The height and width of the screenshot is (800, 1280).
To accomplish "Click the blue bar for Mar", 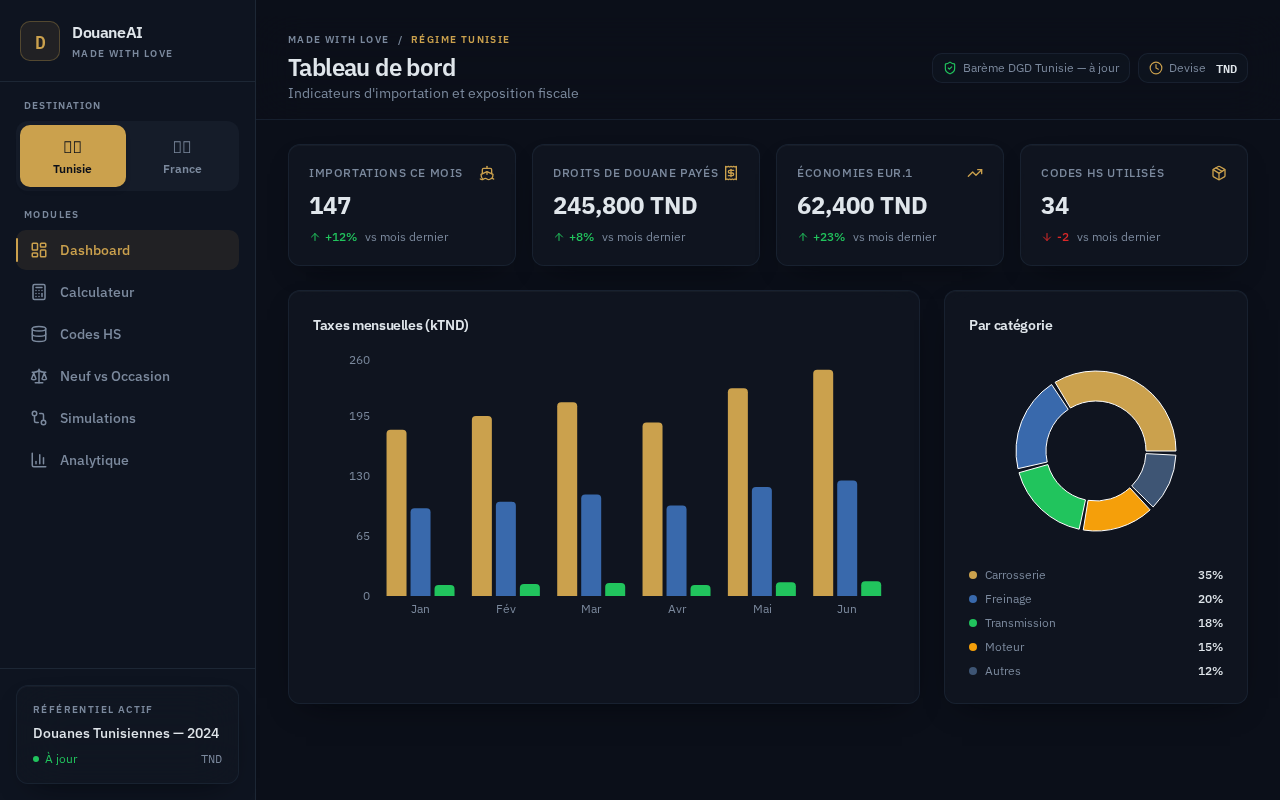I will (x=591, y=545).
